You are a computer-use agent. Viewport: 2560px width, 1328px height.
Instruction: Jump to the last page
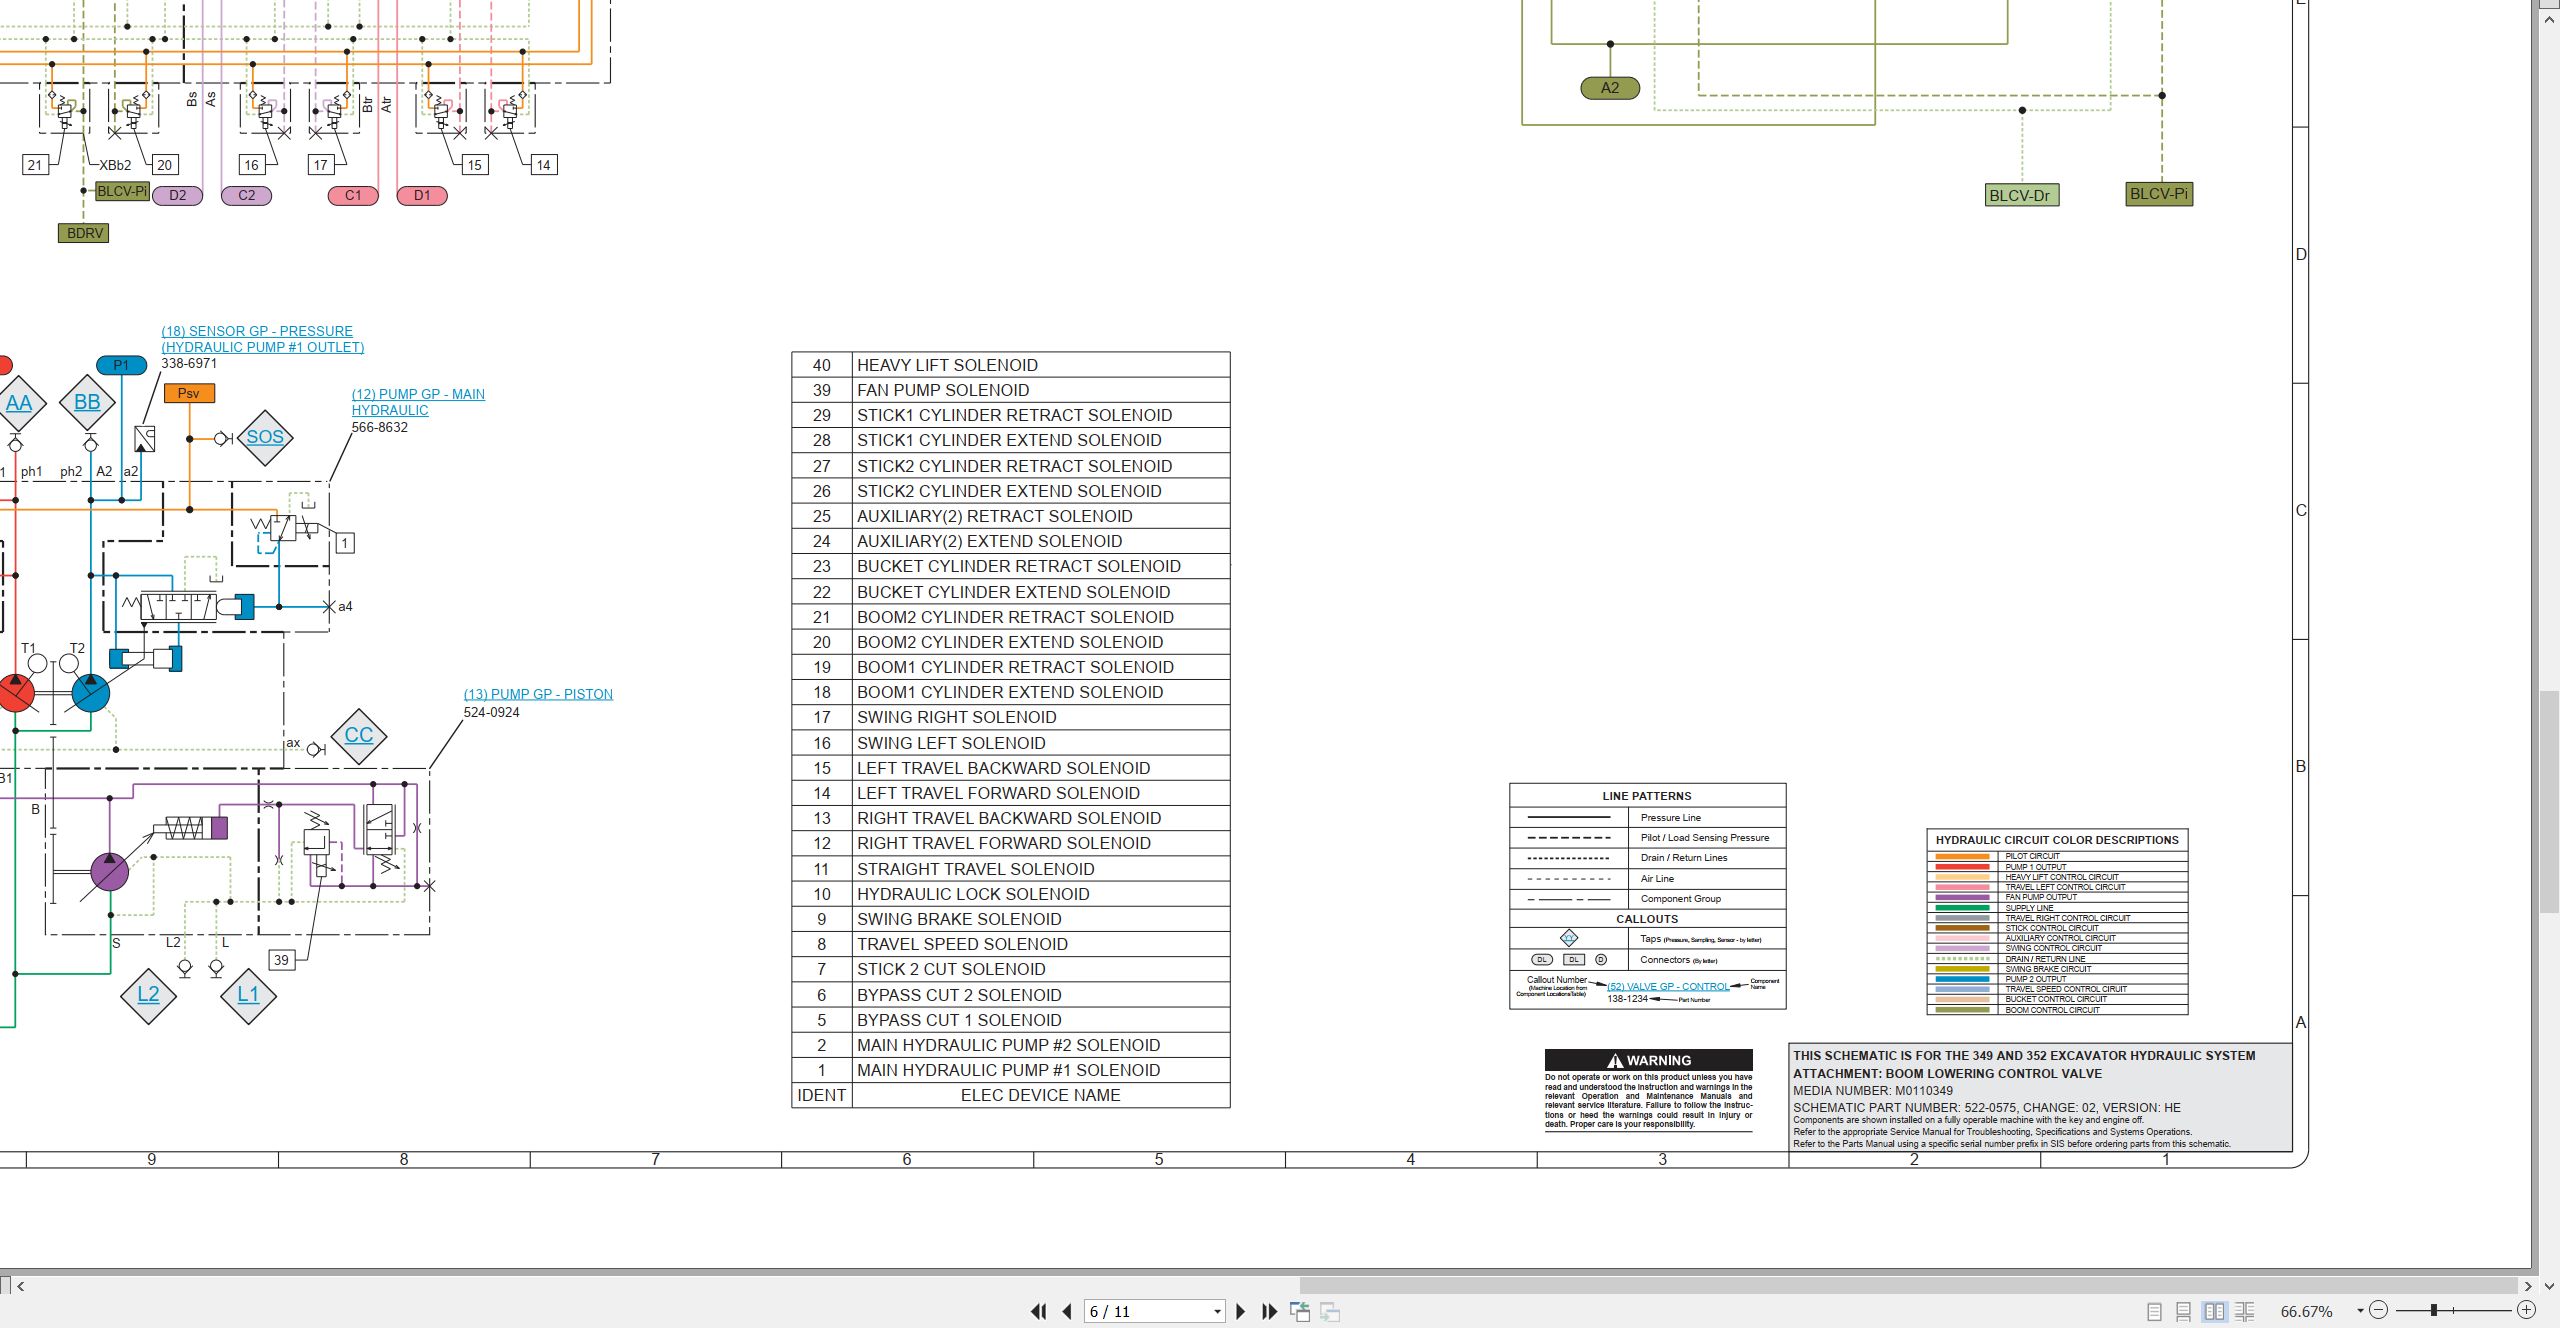1270,1311
